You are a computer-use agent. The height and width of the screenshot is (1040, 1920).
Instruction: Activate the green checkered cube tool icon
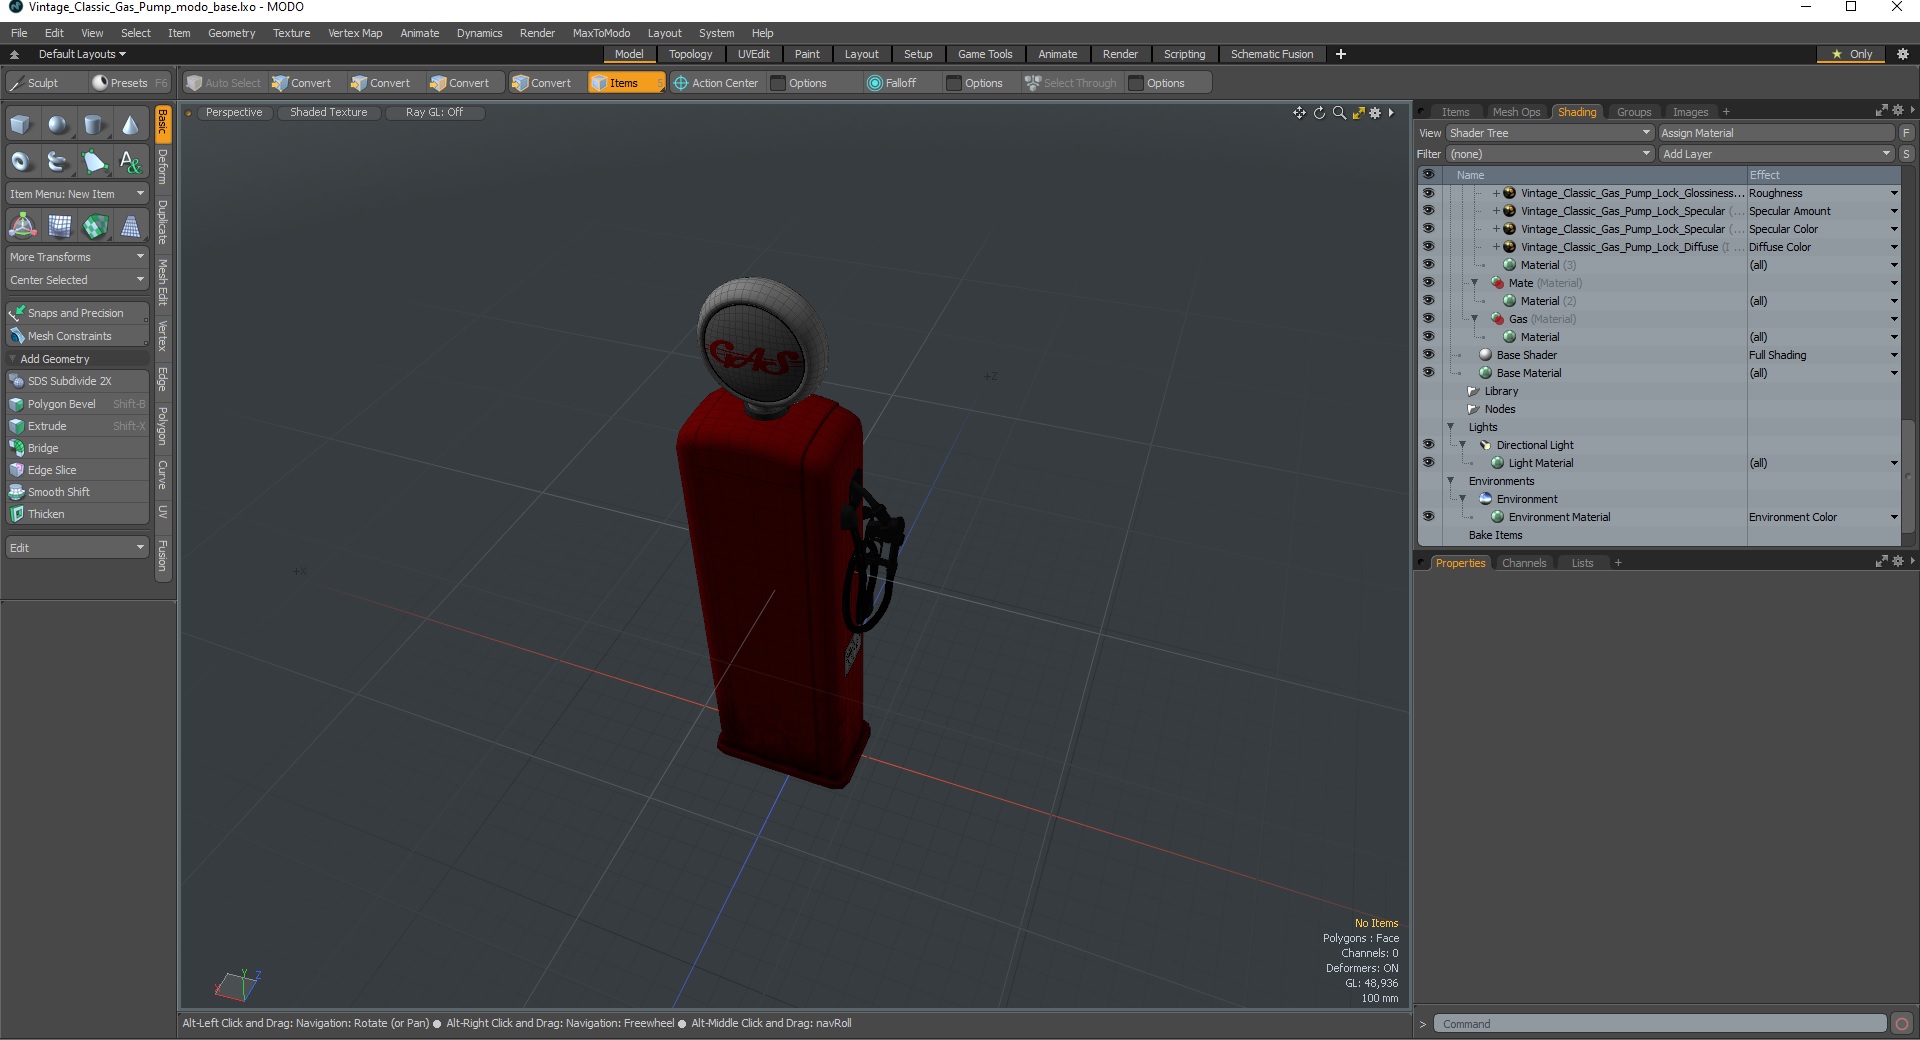[95, 226]
